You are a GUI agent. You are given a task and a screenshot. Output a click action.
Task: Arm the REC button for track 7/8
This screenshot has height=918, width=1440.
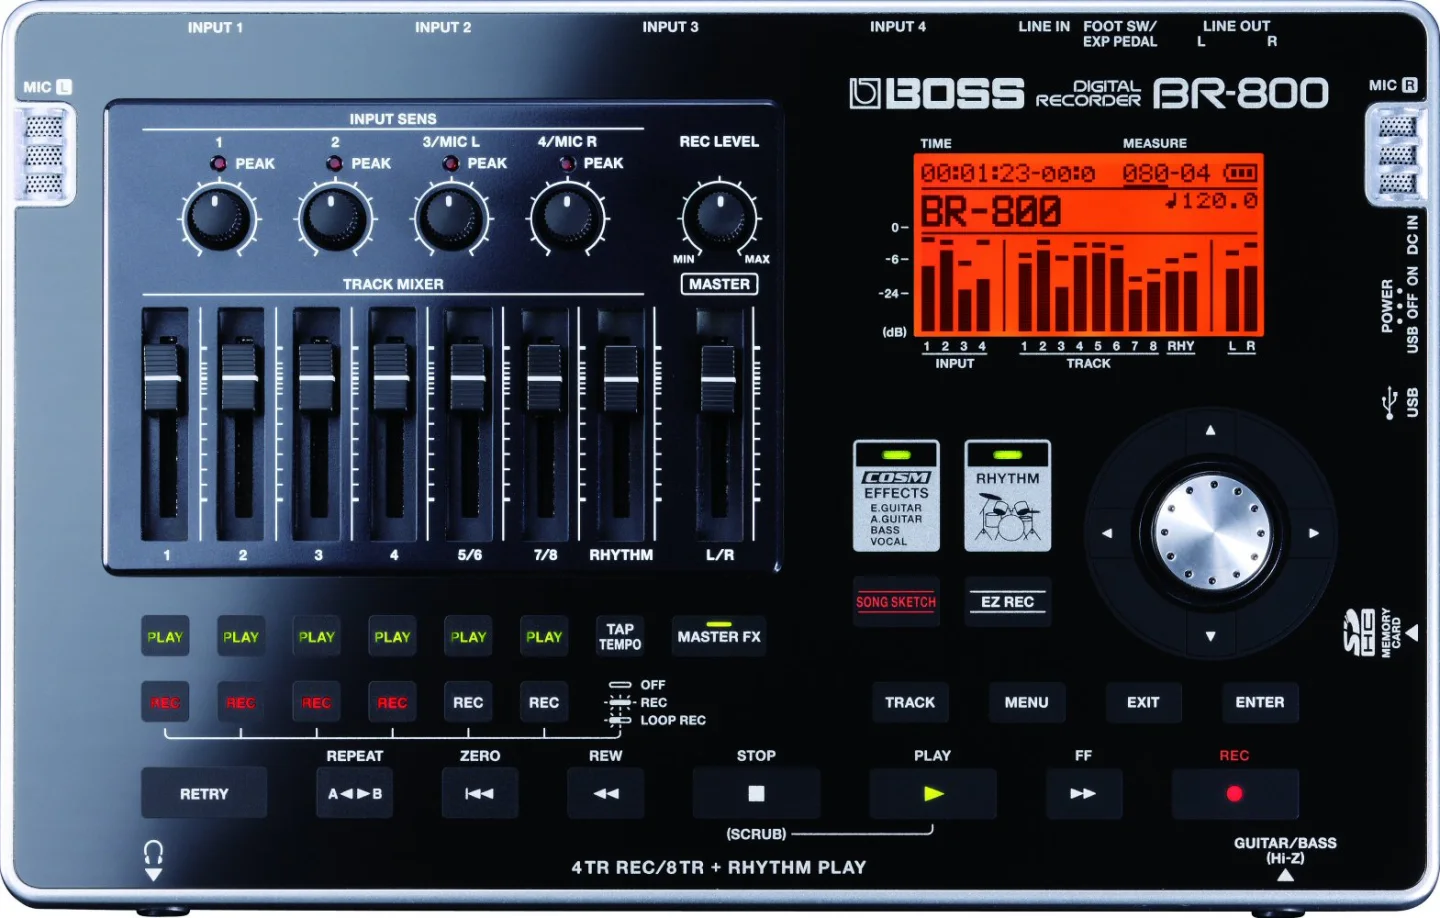tap(544, 702)
